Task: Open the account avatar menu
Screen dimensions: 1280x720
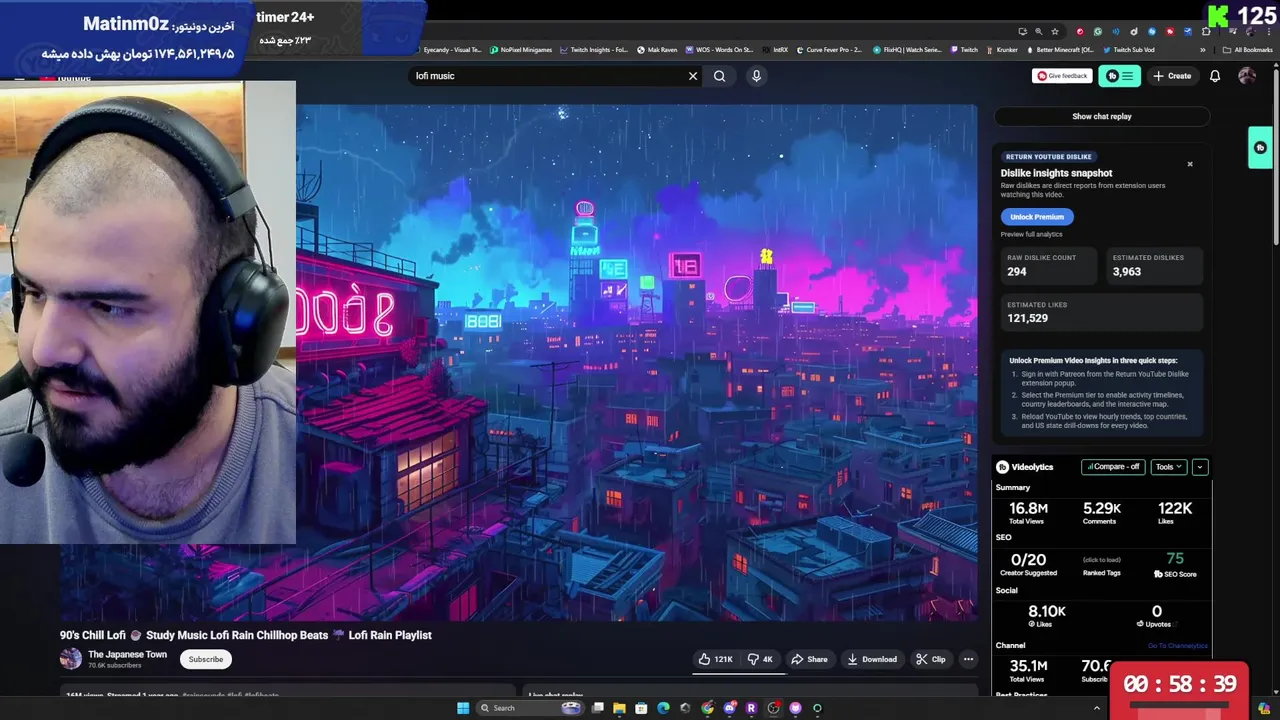Action: click(x=1247, y=76)
